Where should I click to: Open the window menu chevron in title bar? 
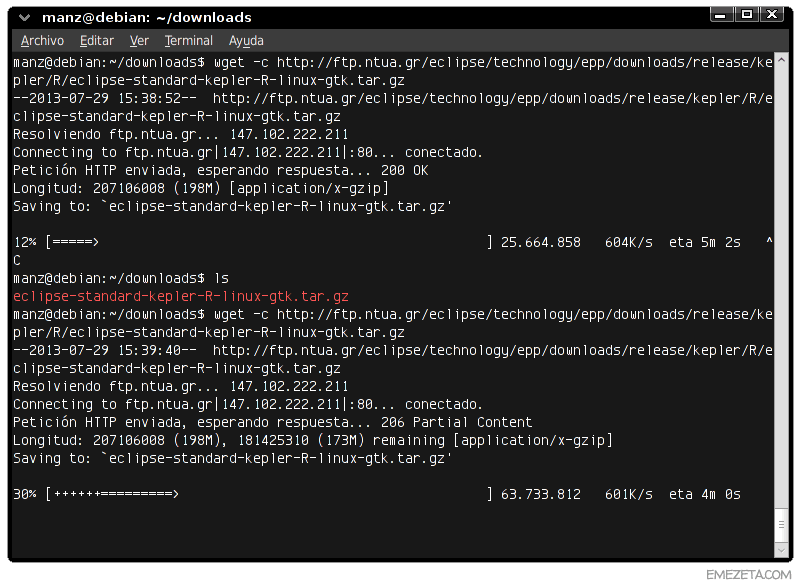(24, 18)
